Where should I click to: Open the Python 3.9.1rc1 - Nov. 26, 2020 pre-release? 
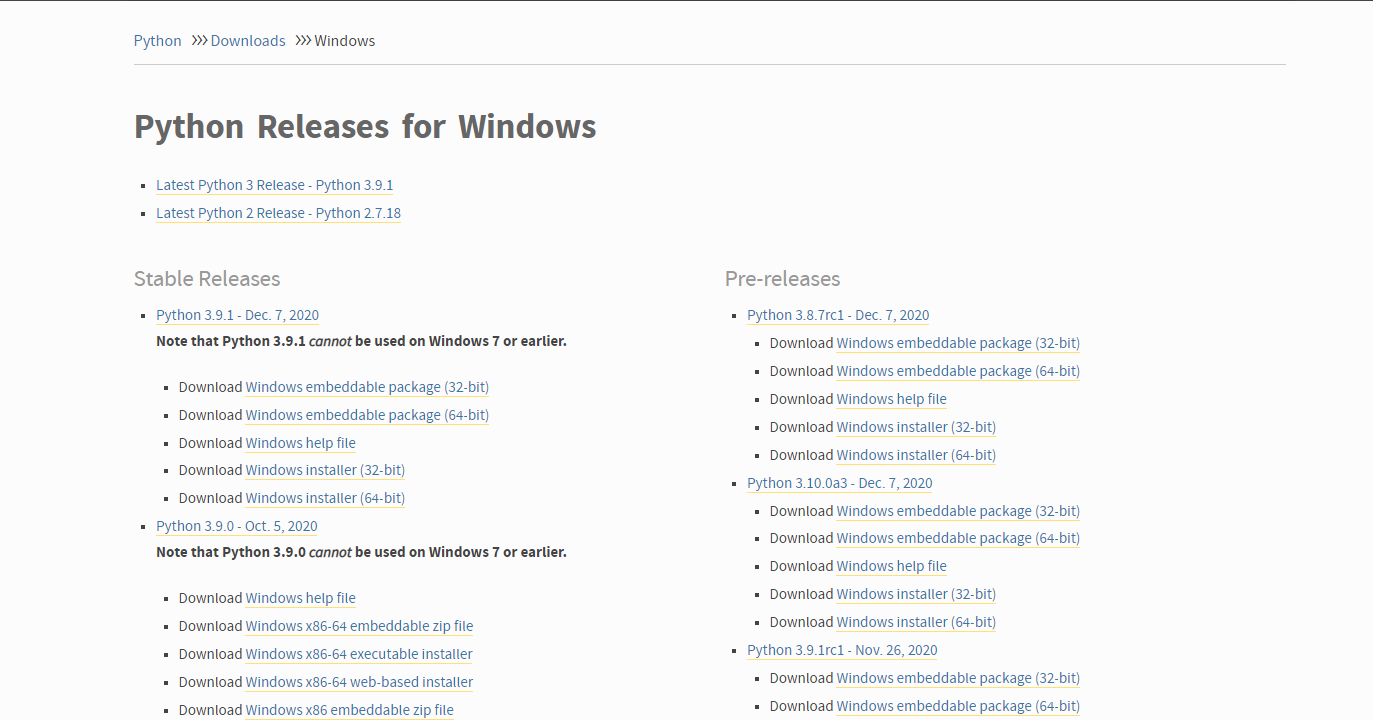coord(842,650)
